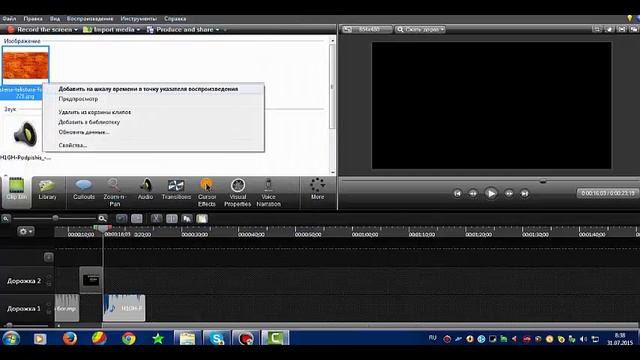640x360 pixels.
Task: Open Skype from the taskbar
Action: click(217, 339)
